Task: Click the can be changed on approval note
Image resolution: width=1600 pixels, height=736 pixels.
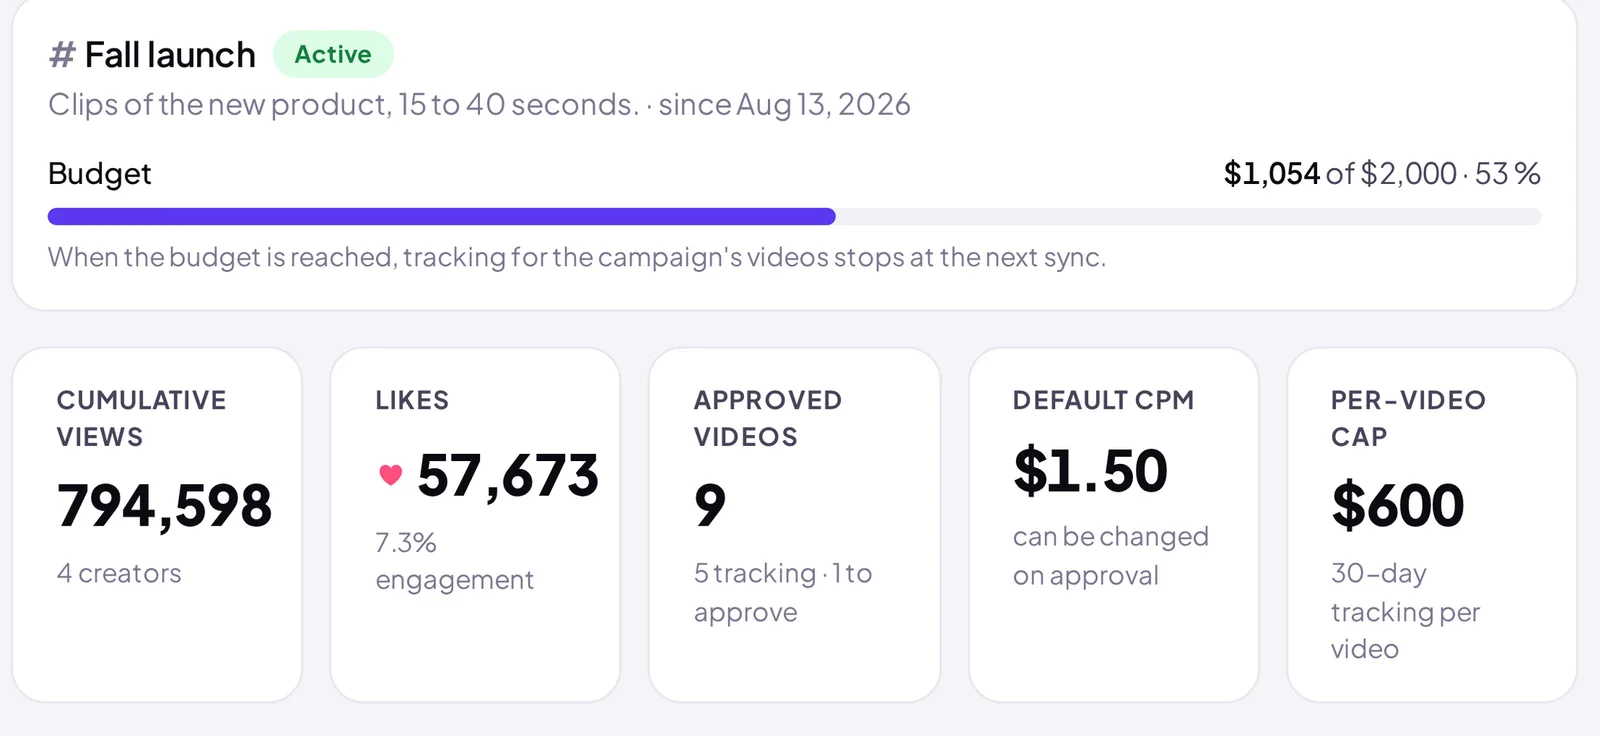Action: point(1111,556)
